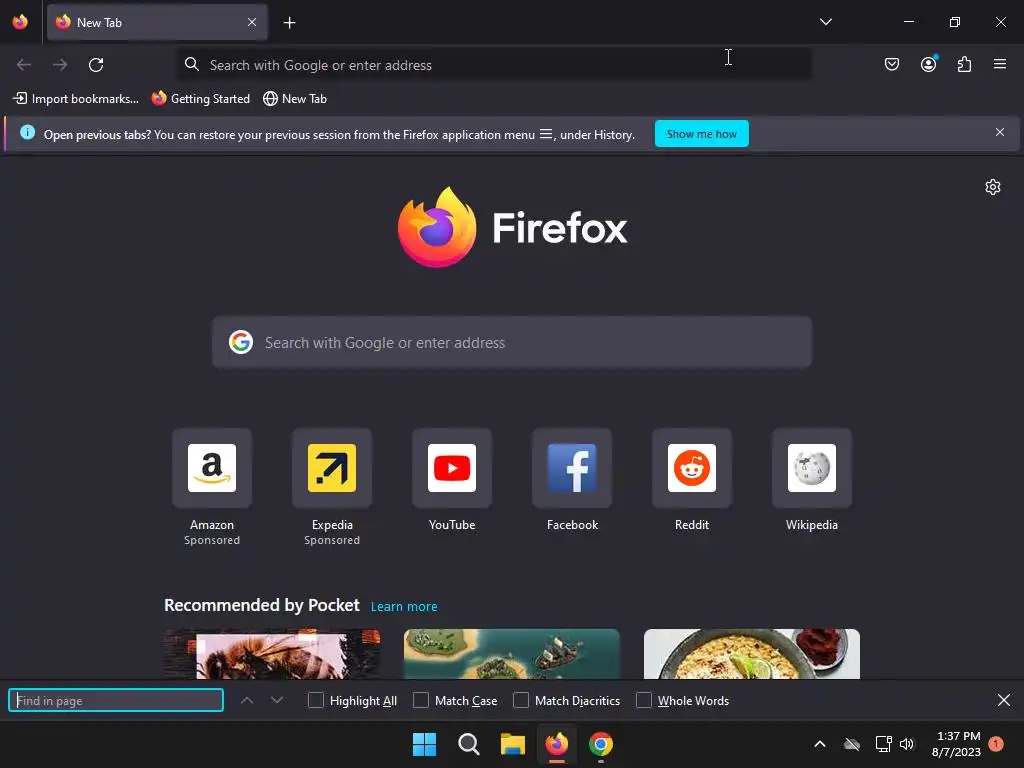The image size is (1024, 768).
Task: Close the New Tab tab
Action: click(251, 22)
